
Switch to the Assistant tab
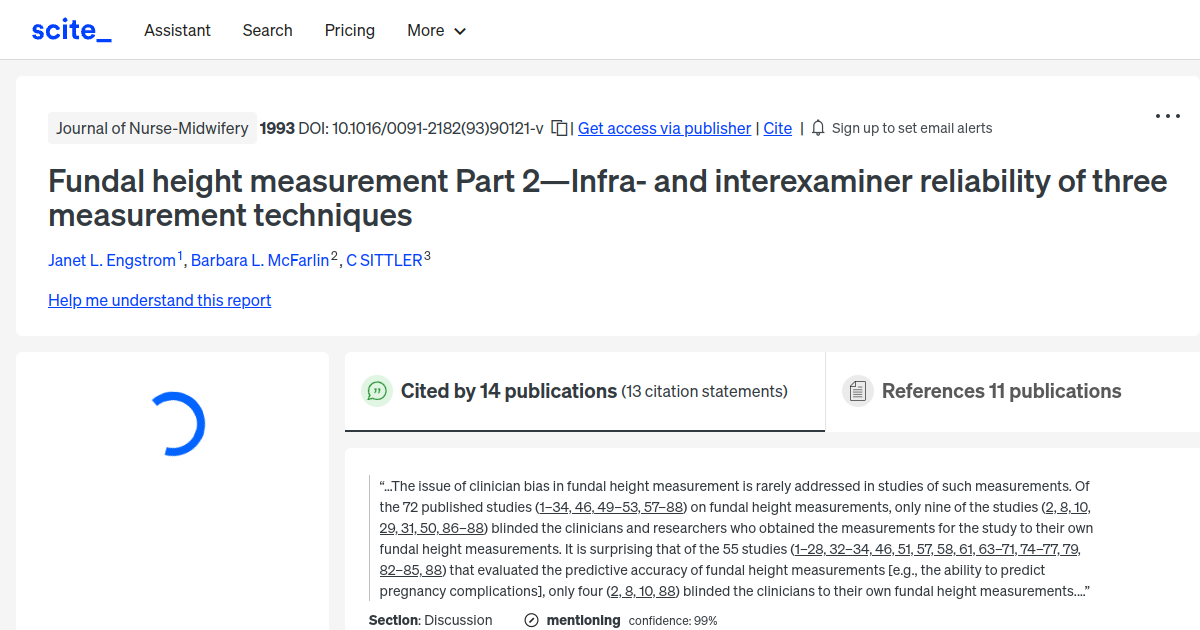click(x=177, y=31)
